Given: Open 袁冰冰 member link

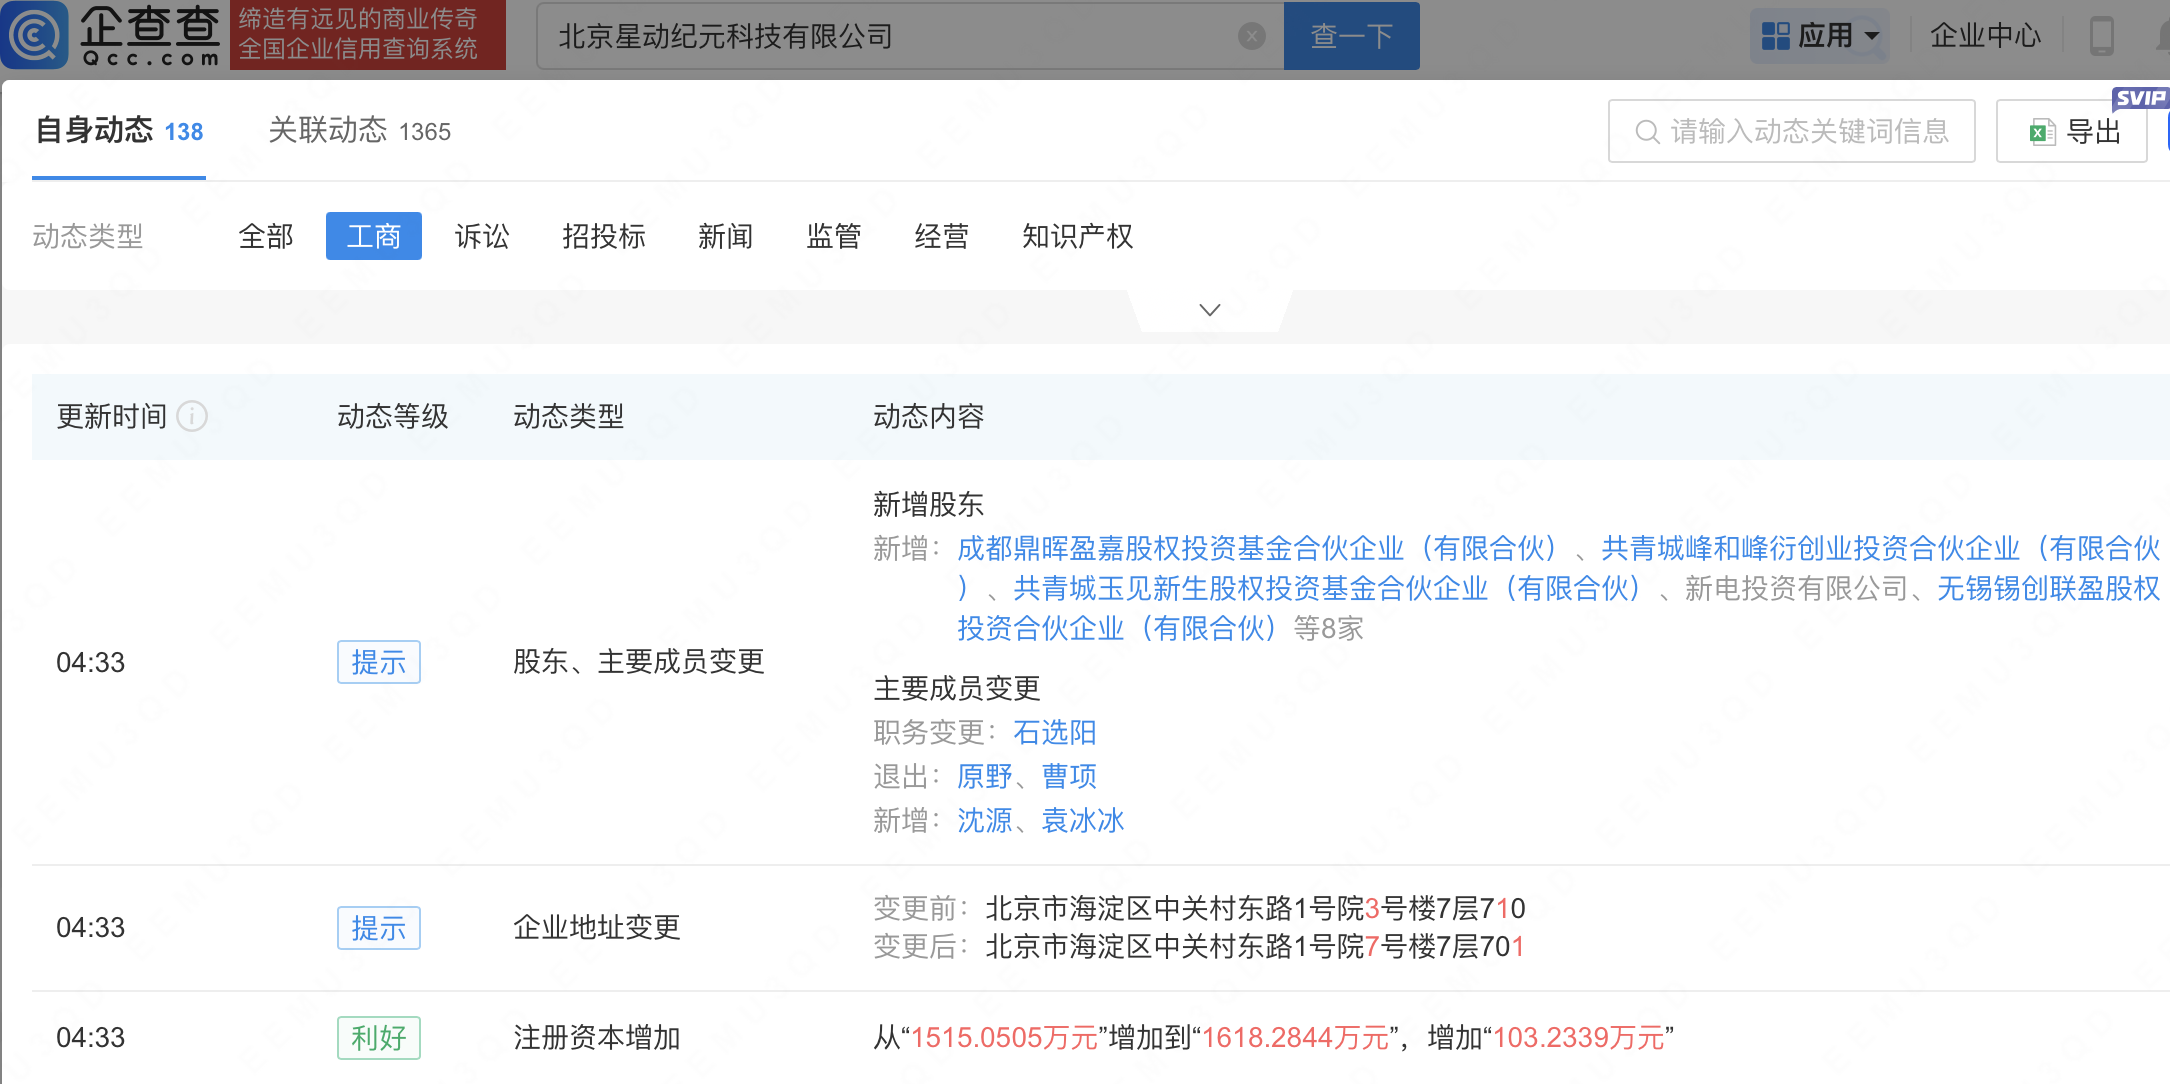Looking at the screenshot, I should click(x=1083, y=821).
